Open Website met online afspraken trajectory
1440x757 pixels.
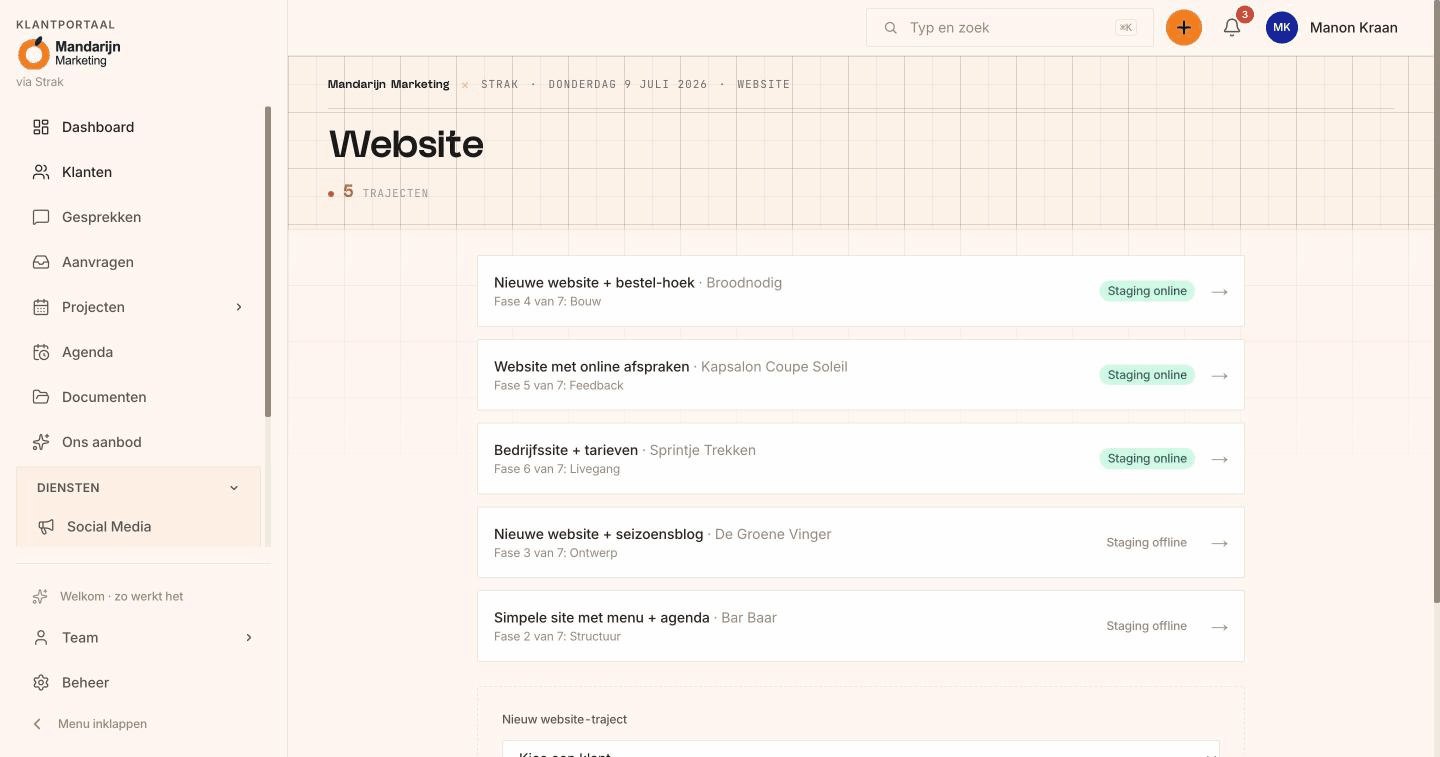click(861, 375)
